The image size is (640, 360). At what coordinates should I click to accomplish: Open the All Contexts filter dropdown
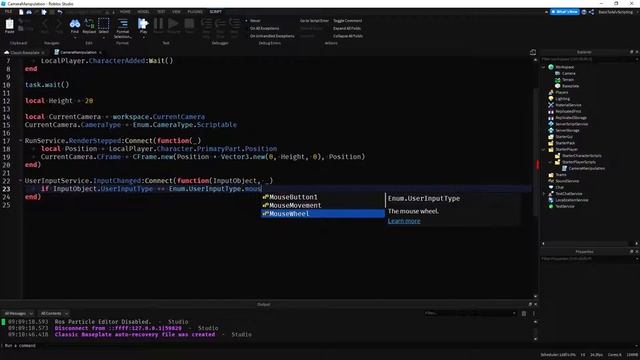click(54, 313)
